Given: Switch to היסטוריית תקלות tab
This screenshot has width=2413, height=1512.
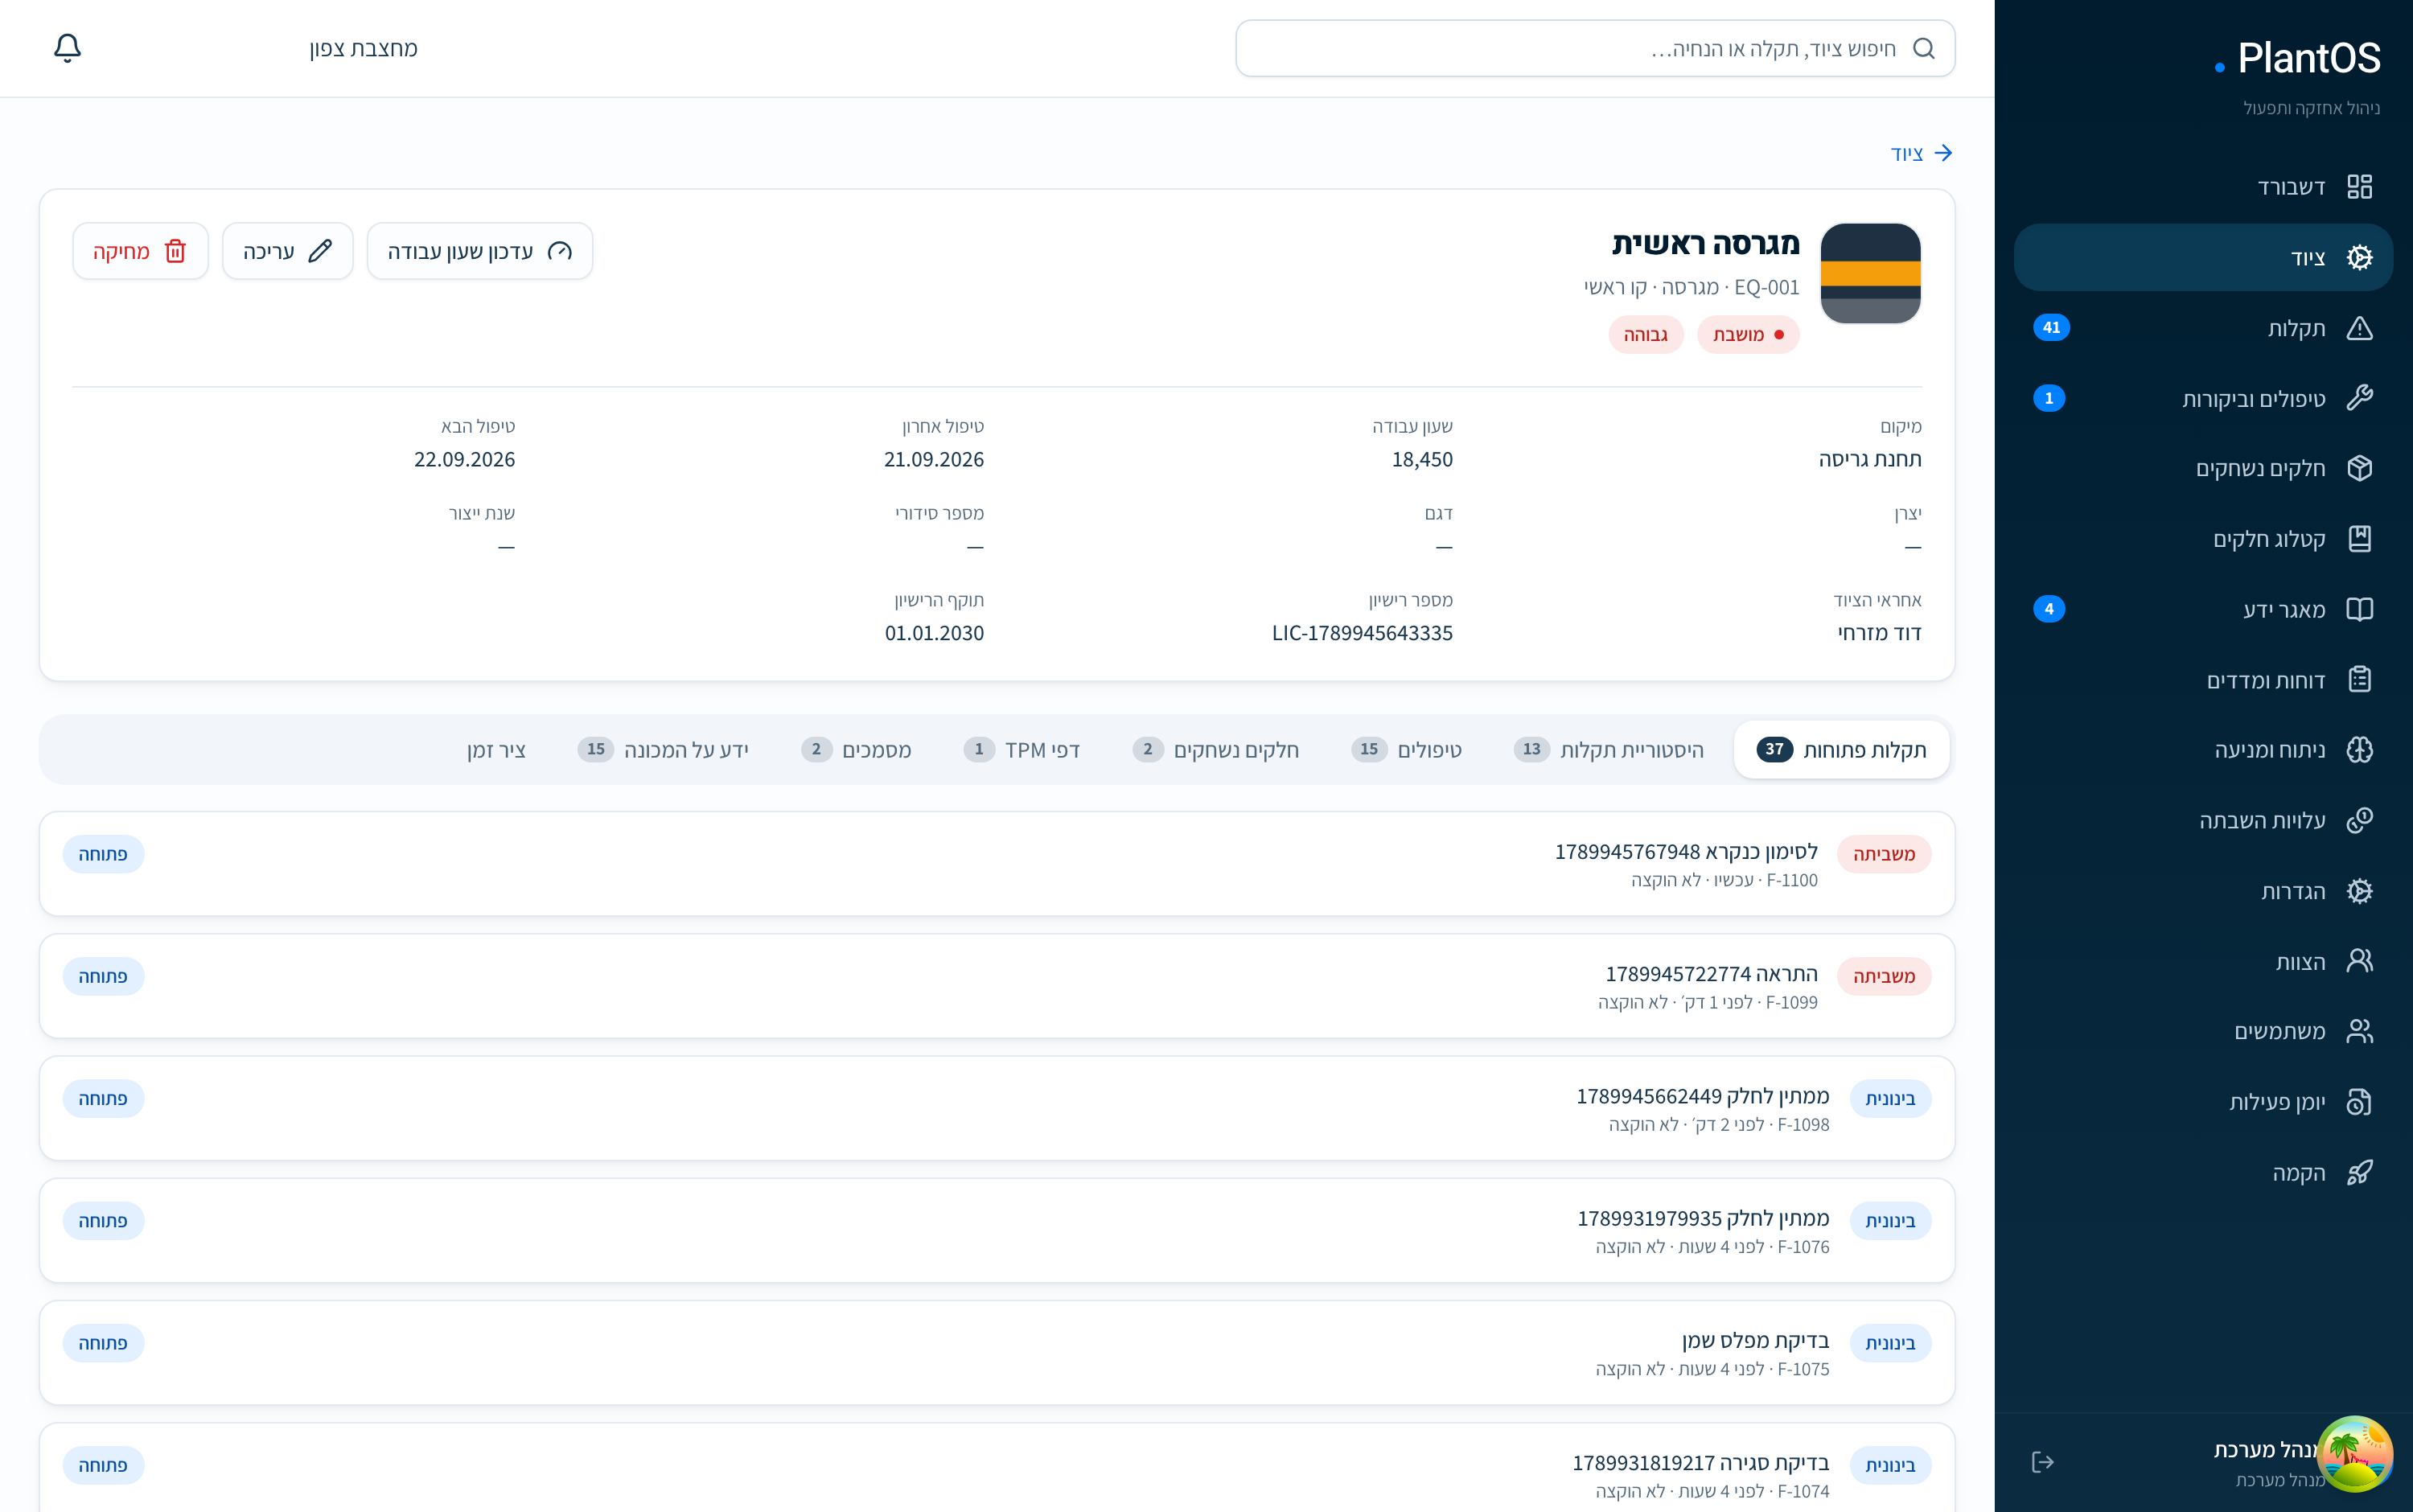Looking at the screenshot, I should 1609,750.
